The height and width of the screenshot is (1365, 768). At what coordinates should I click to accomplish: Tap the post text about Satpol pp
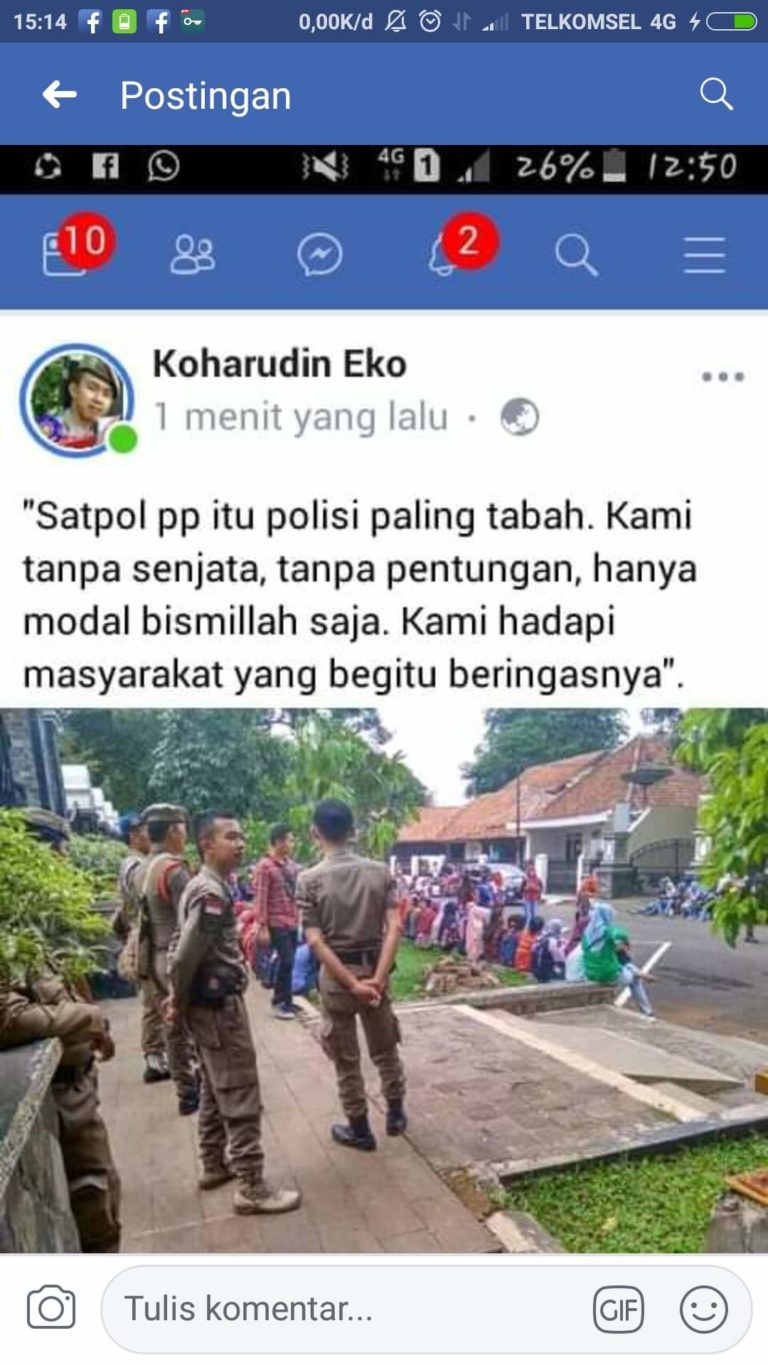pos(360,596)
